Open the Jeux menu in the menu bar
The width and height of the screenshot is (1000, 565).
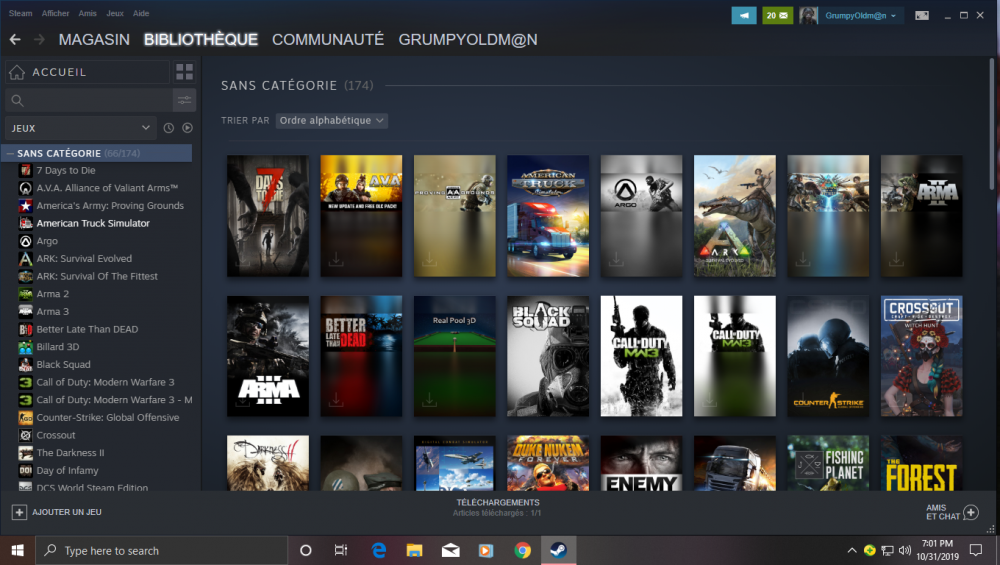115,13
